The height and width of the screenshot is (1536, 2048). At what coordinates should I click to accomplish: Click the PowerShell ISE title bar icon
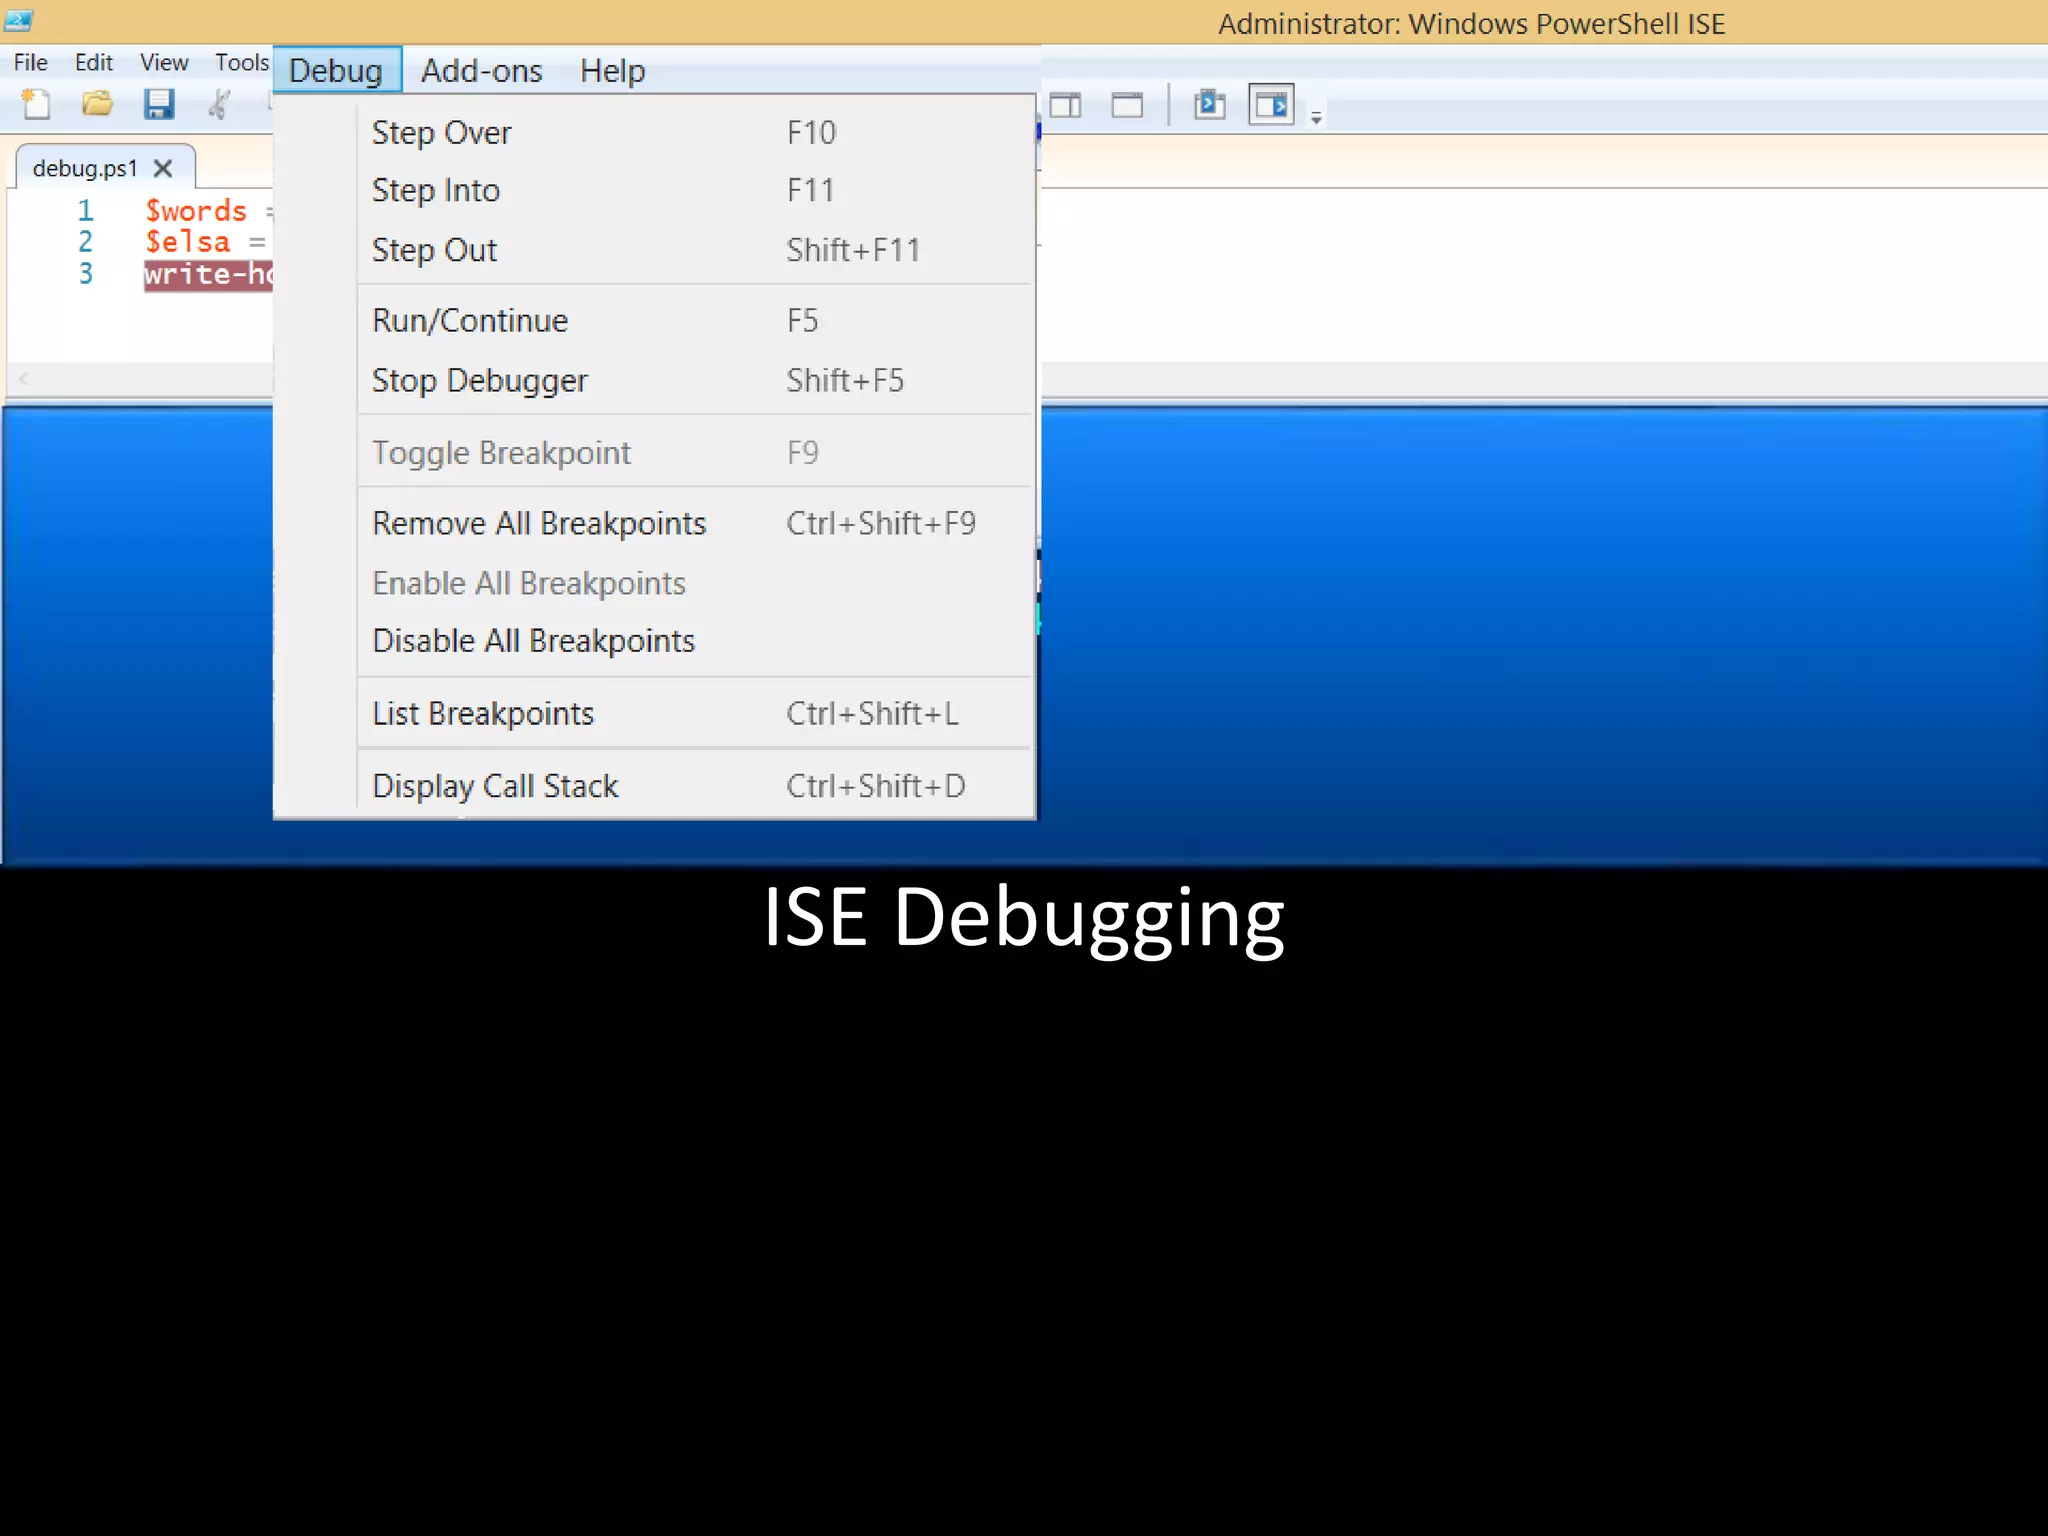18,19
